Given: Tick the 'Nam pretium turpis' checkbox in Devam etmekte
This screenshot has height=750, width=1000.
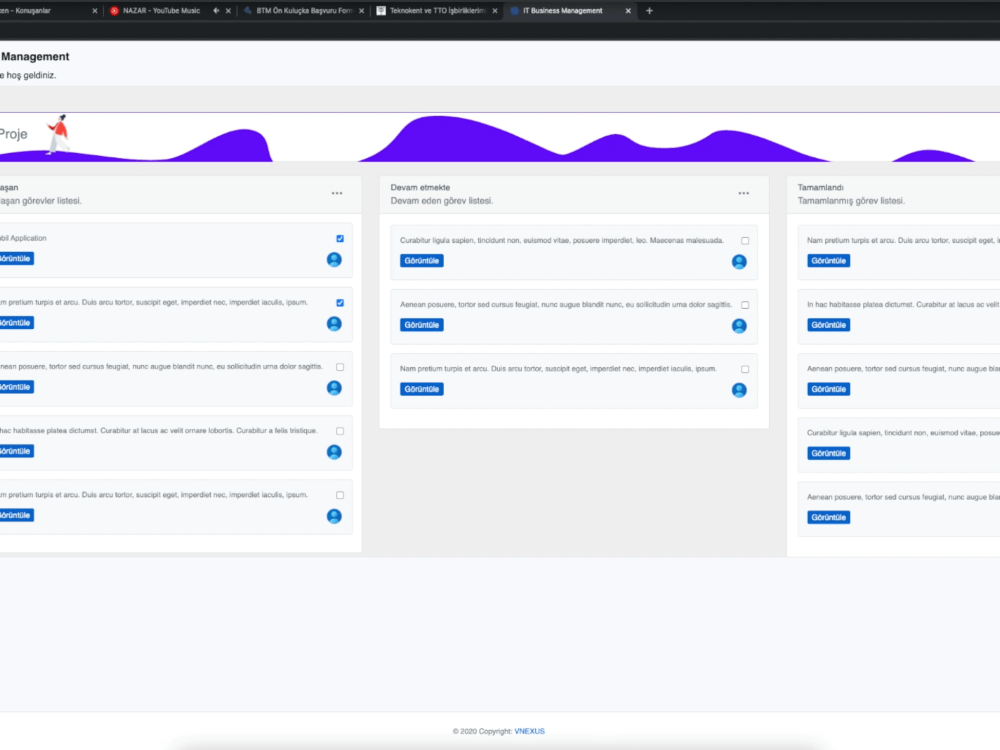Looking at the screenshot, I should click(x=745, y=369).
